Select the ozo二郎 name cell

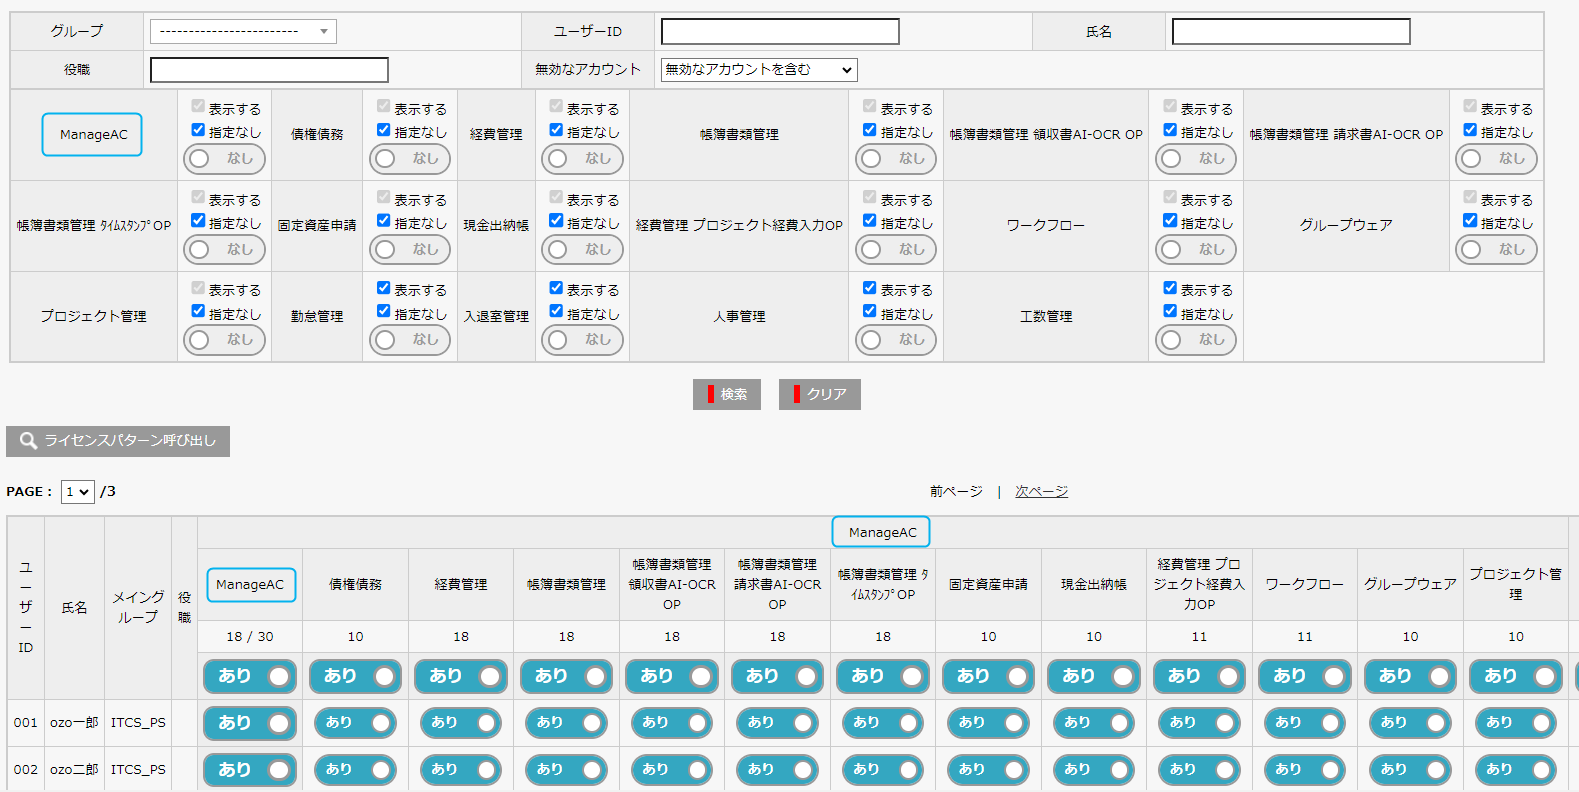pyautogui.click(x=74, y=770)
